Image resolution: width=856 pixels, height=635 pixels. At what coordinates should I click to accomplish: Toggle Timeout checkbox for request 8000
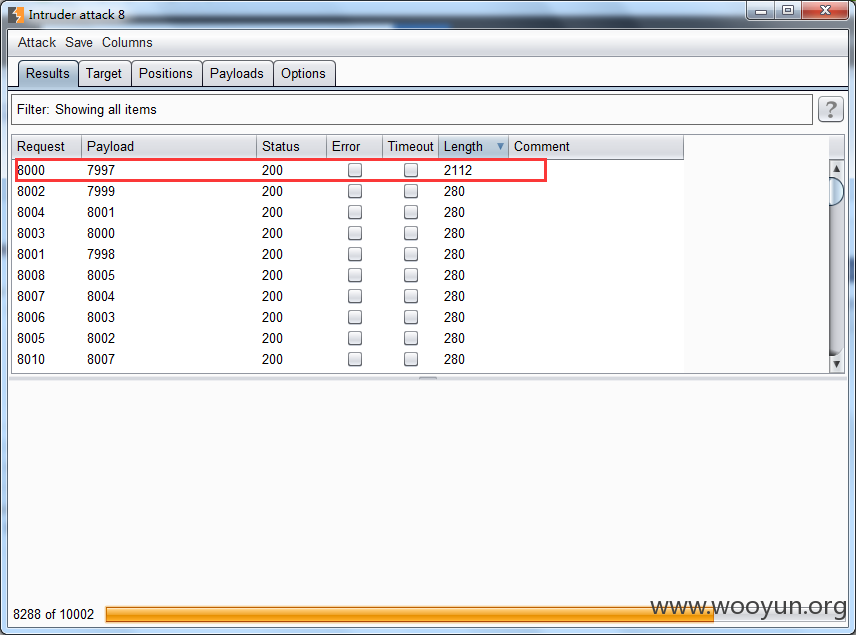click(411, 170)
